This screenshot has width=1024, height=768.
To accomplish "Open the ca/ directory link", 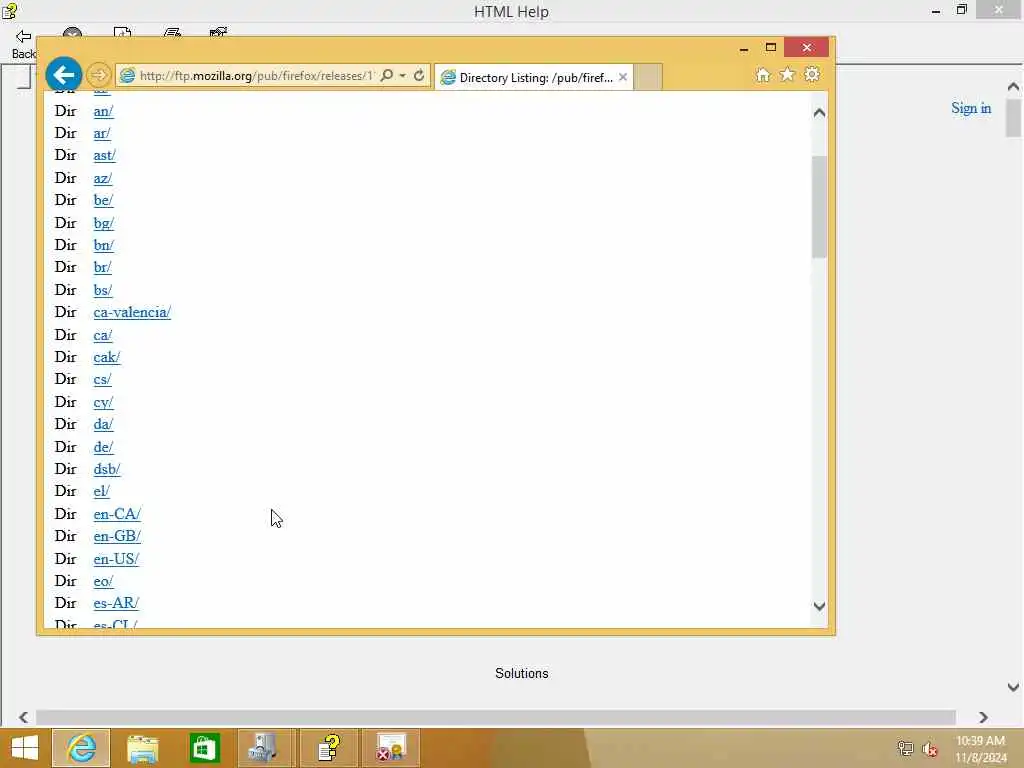I will tap(103, 335).
